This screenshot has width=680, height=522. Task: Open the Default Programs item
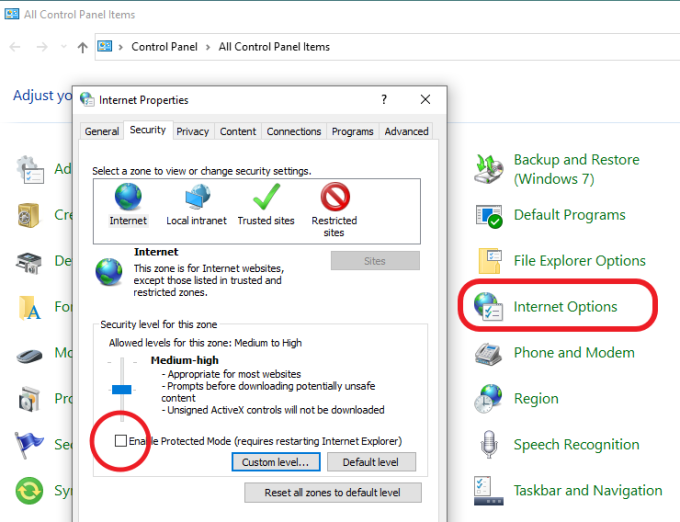pos(569,215)
